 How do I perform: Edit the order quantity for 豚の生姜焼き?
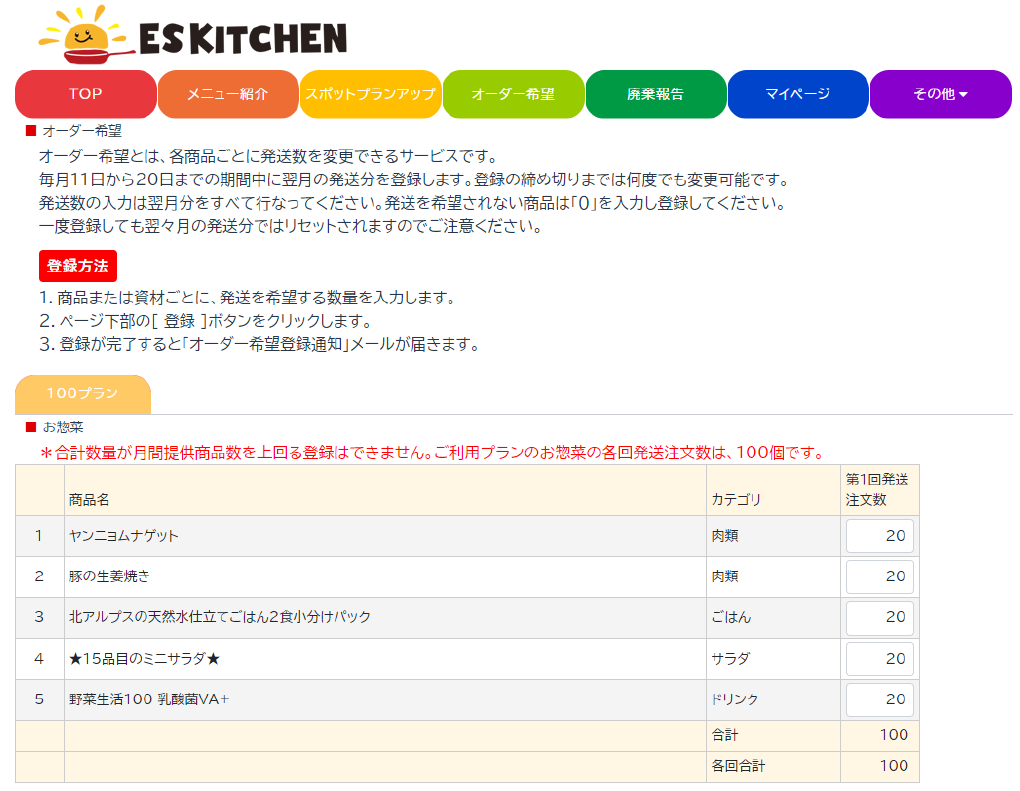tap(880, 576)
